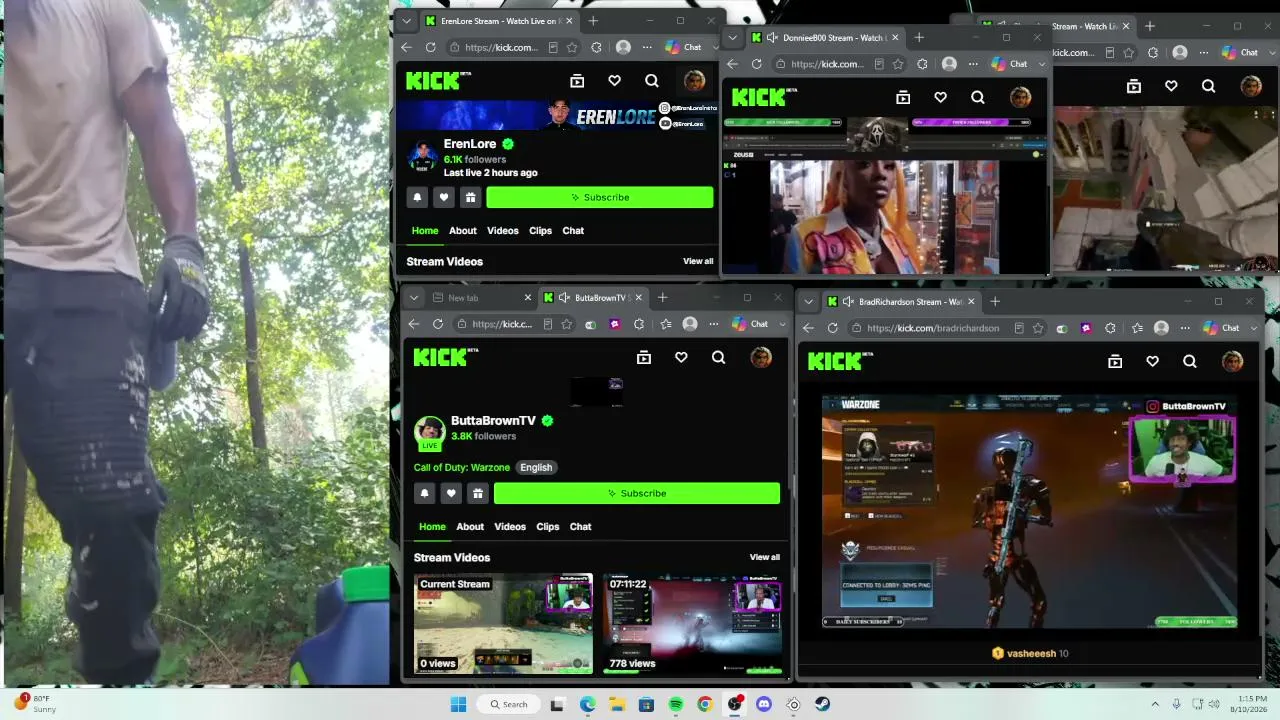Open browser extensions in the ErenLore window
1280x720 pixels.
pos(597,47)
